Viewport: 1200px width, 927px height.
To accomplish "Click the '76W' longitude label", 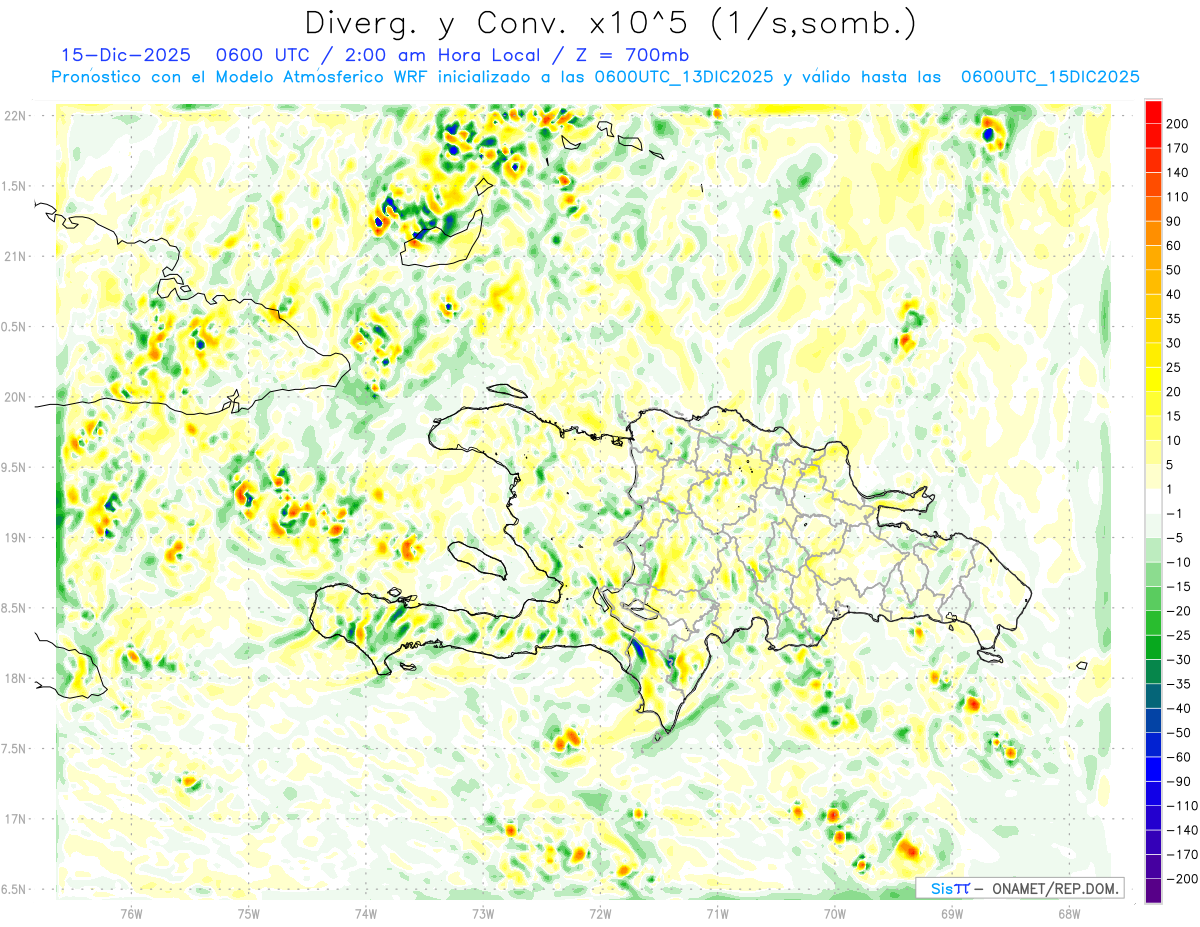I will pos(131,913).
